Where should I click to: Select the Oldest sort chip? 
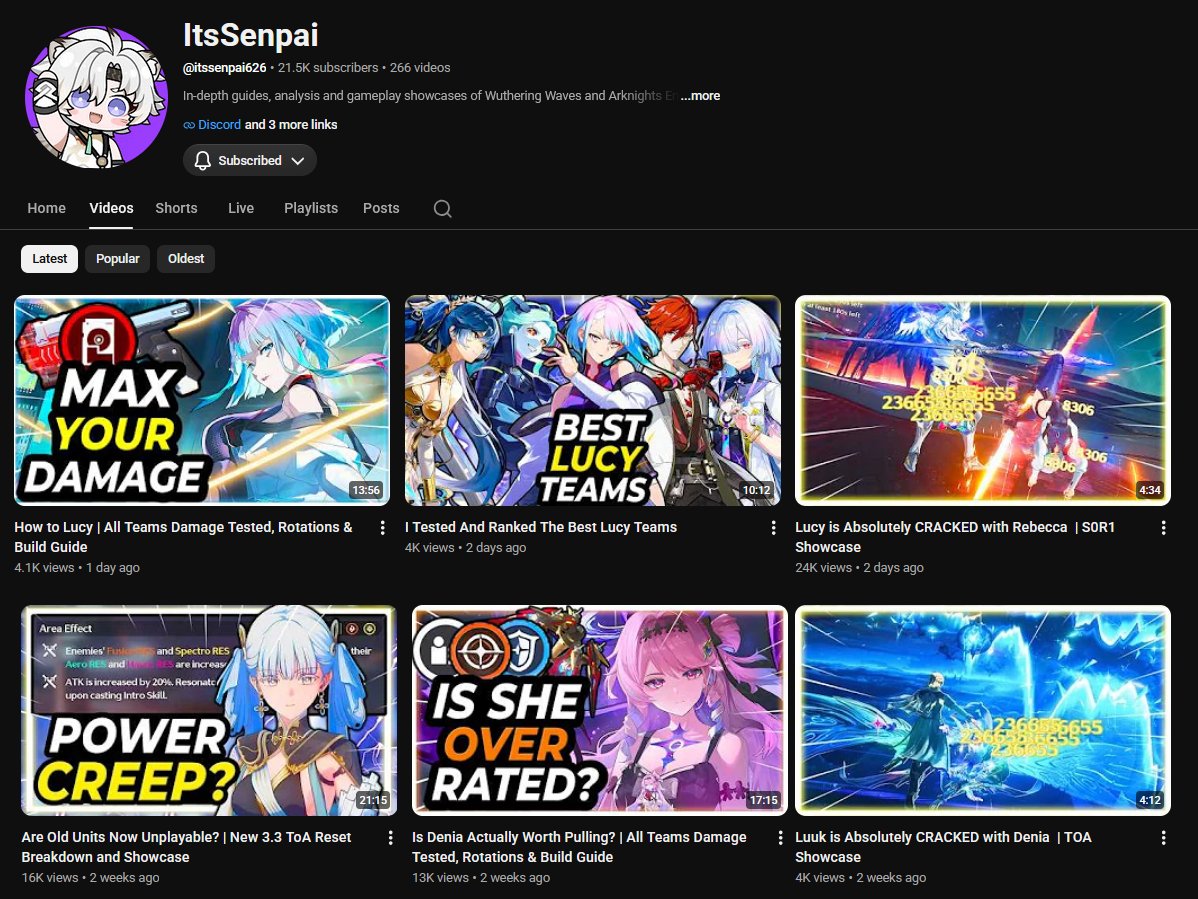coord(186,259)
